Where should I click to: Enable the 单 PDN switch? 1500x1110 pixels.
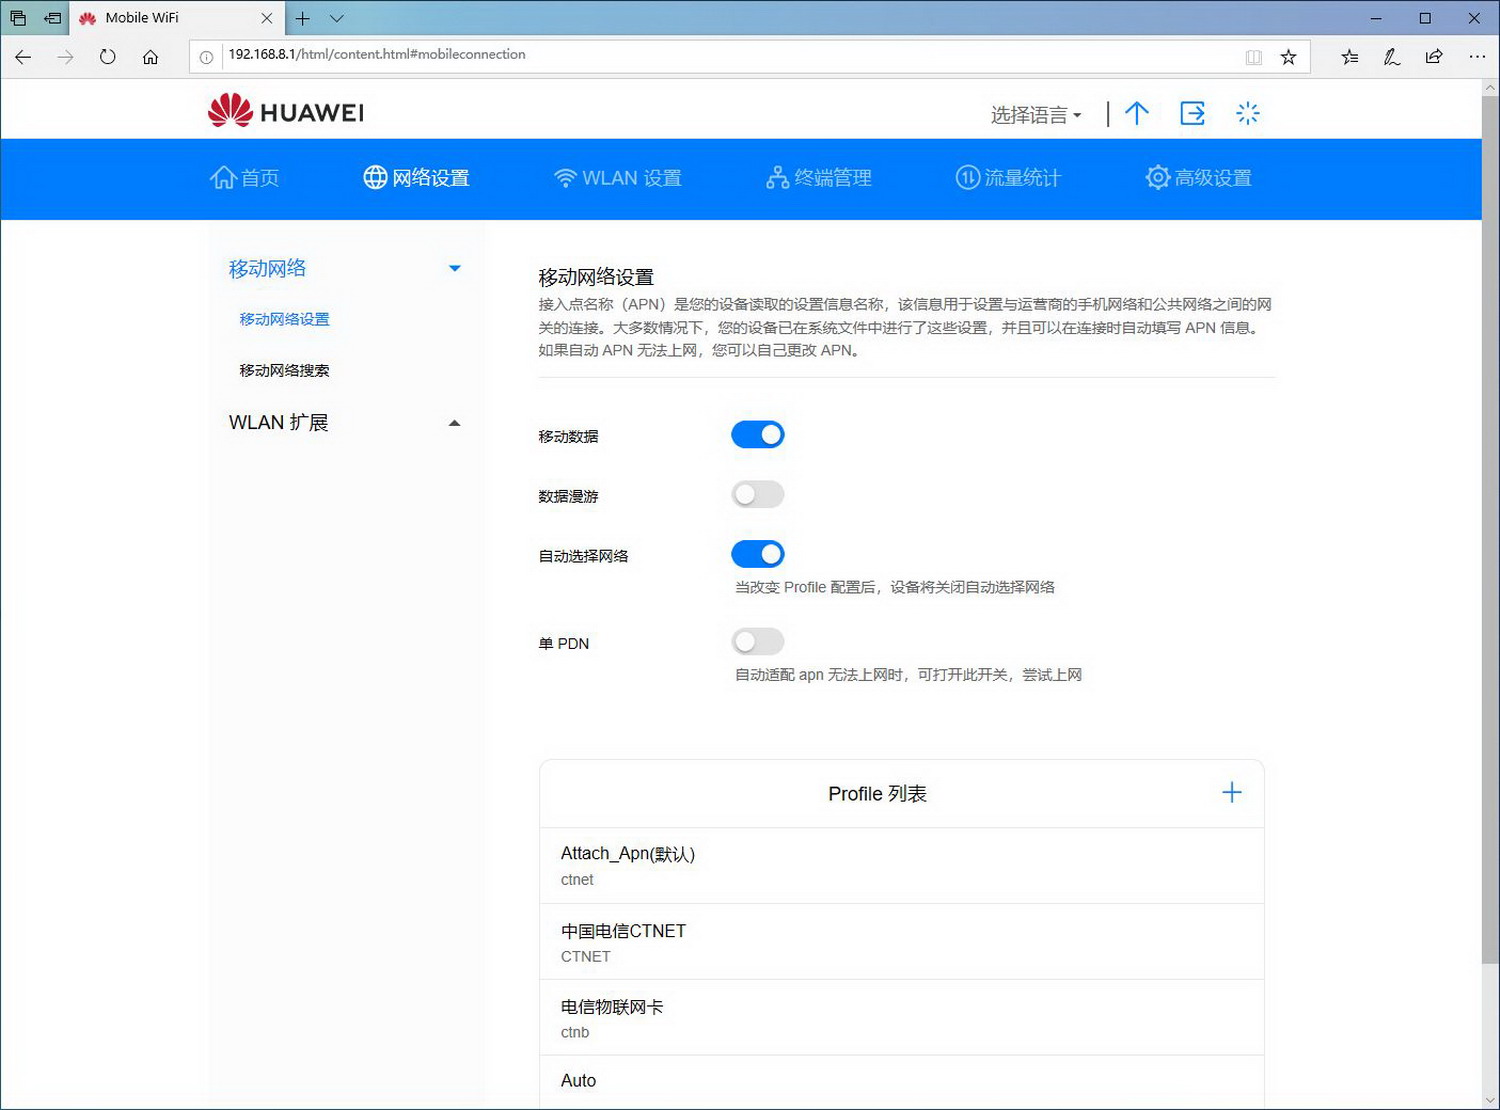pyautogui.click(x=757, y=641)
